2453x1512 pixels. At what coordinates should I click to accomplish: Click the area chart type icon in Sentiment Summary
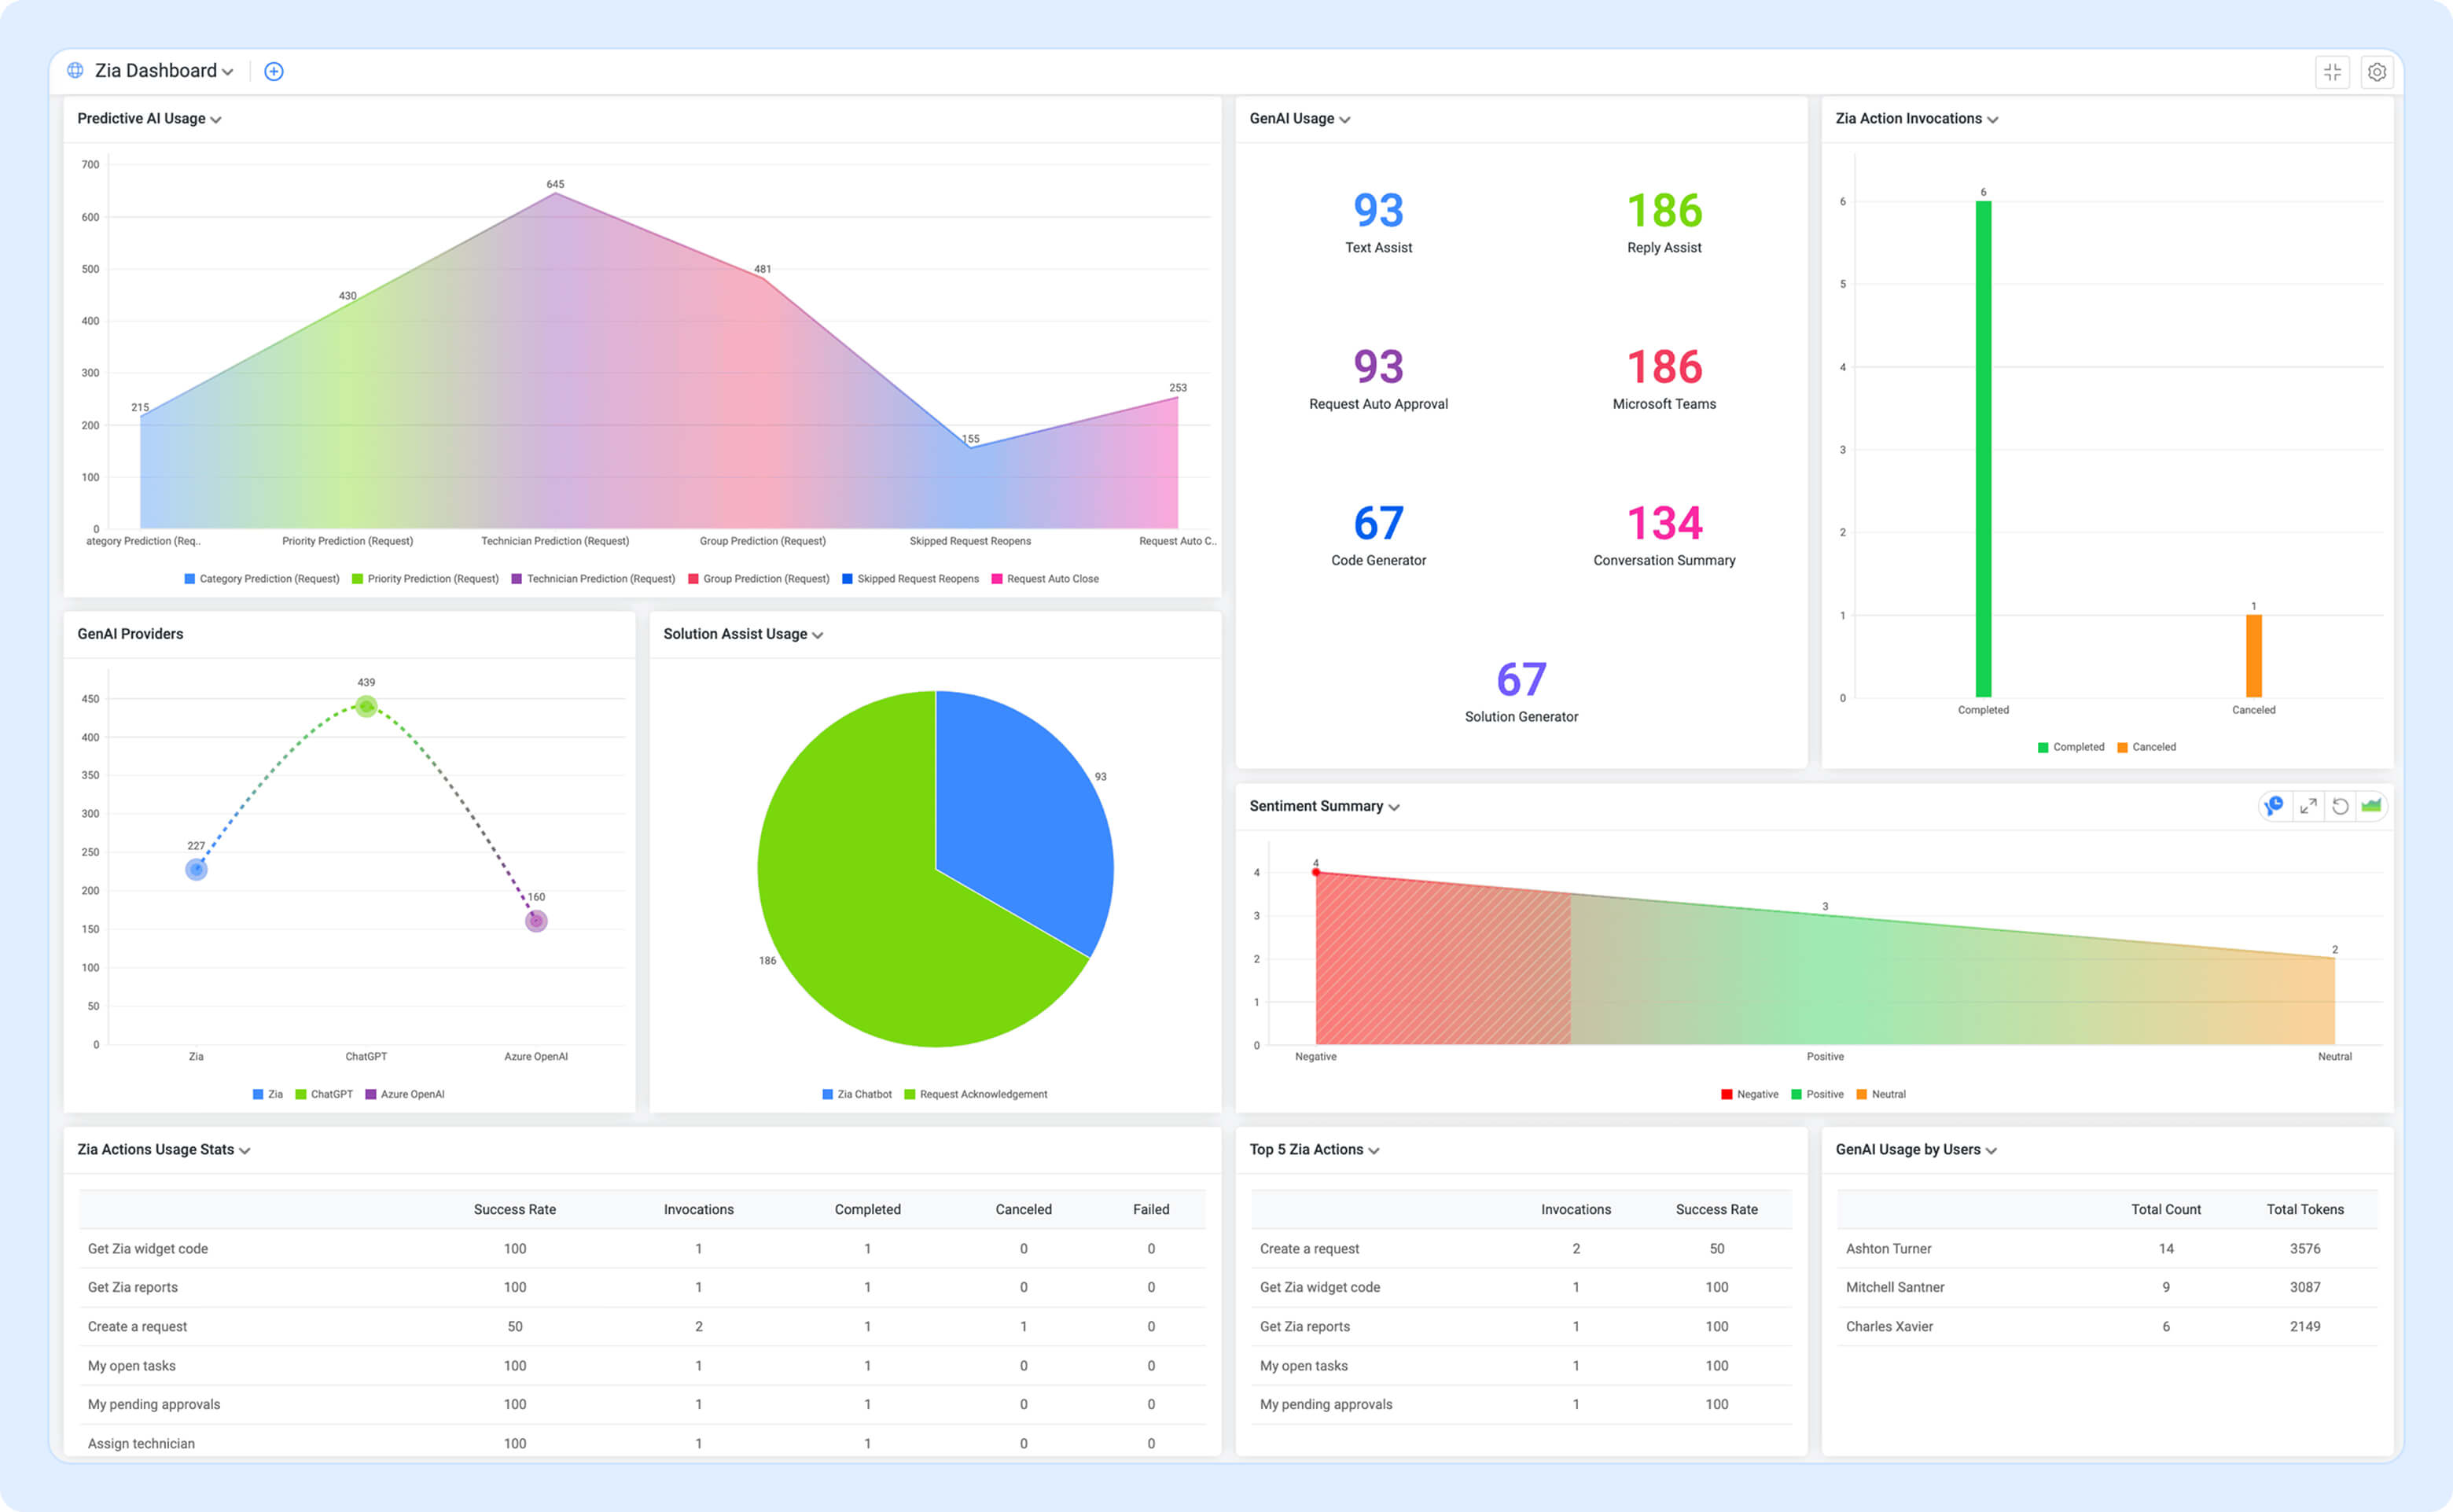pos(2371,806)
